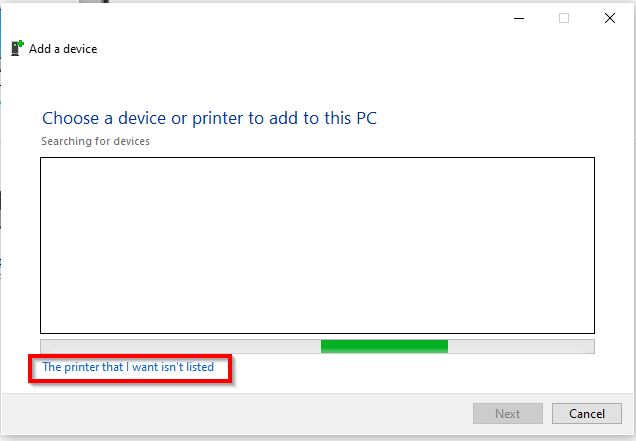Click the greyed-out maximize window icon
This screenshot has height=441, width=636.
[x=564, y=17]
